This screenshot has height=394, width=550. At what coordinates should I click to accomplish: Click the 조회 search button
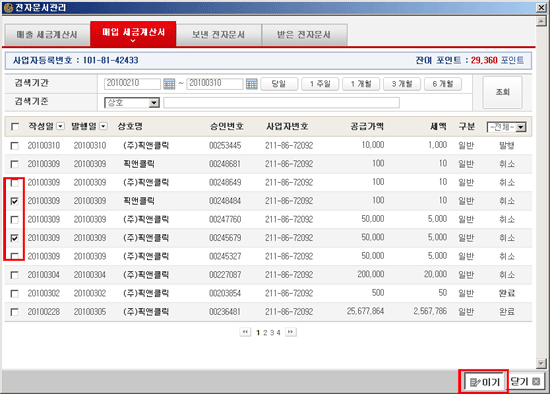pyautogui.click(x=502, y=92)
